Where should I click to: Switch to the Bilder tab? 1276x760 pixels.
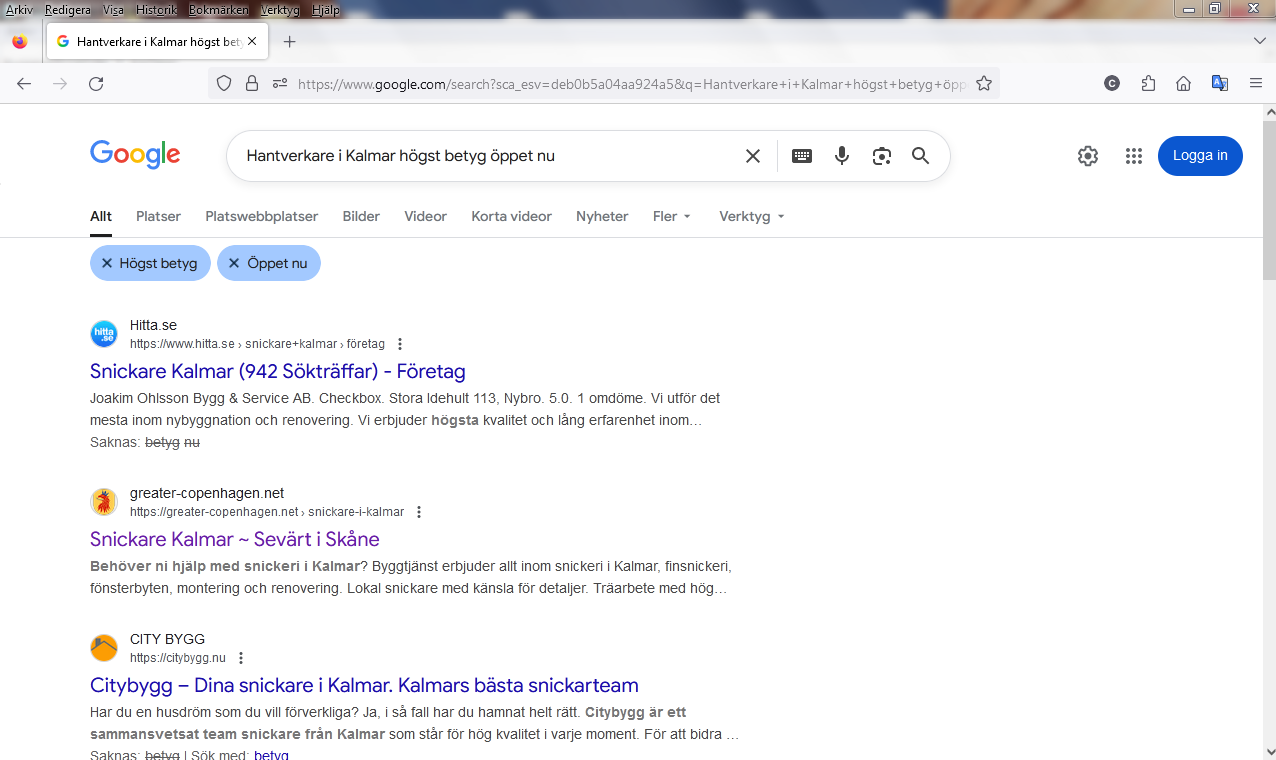[x=361, y=216]
